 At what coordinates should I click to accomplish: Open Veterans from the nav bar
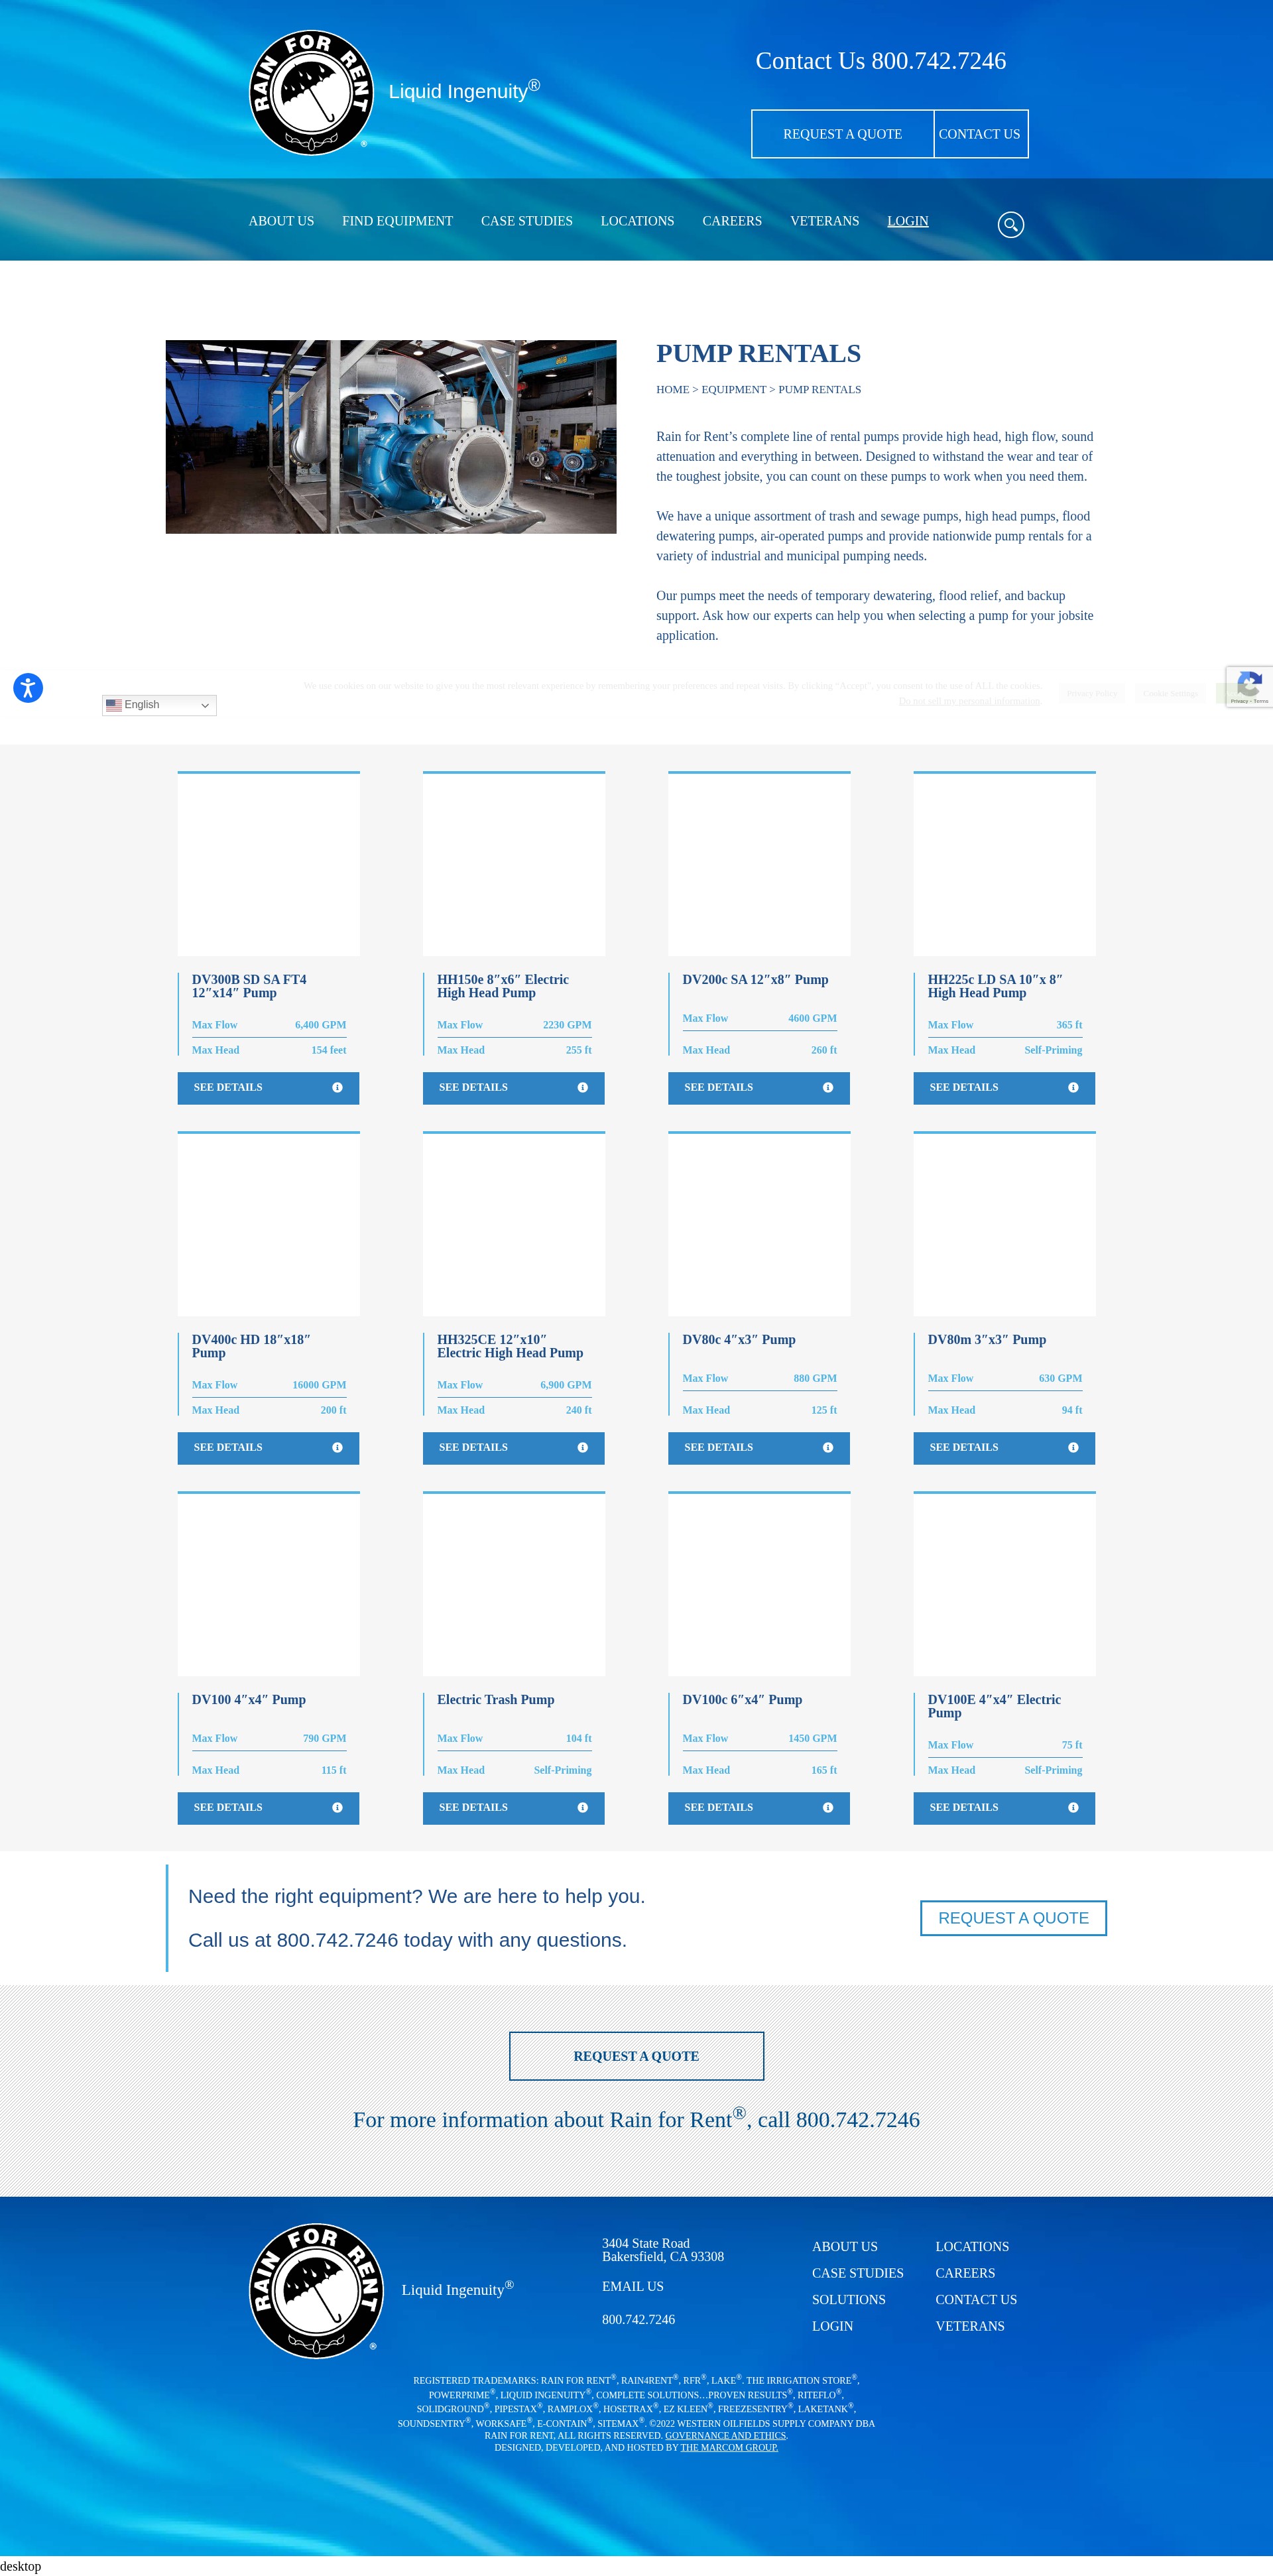tap(824, 221)
